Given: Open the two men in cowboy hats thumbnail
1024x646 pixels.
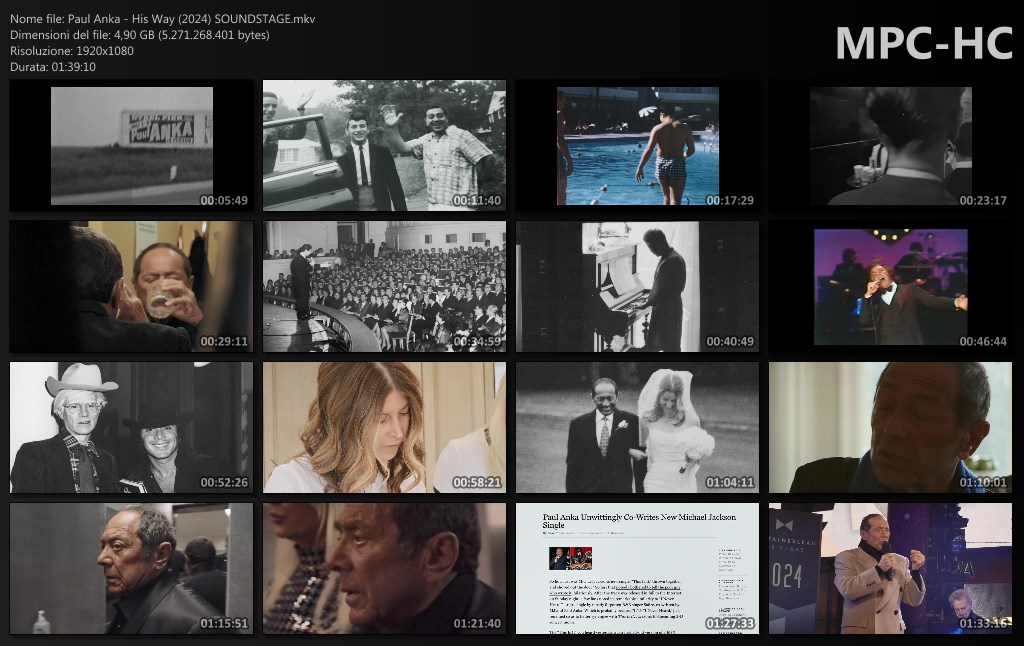Looking at the screenshot, I should point(131,428).
